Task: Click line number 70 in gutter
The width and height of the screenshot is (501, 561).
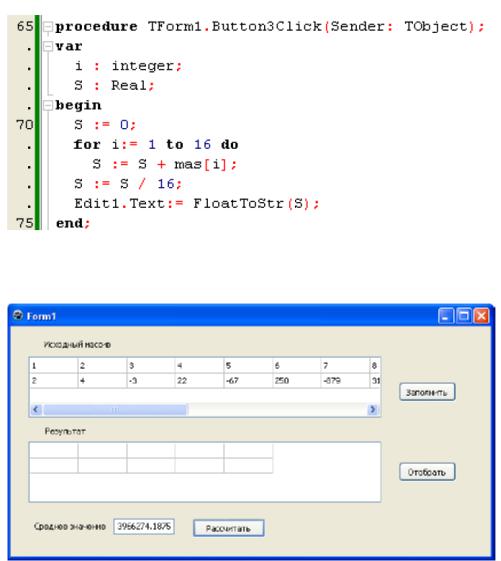Action: tap(25, 125)
